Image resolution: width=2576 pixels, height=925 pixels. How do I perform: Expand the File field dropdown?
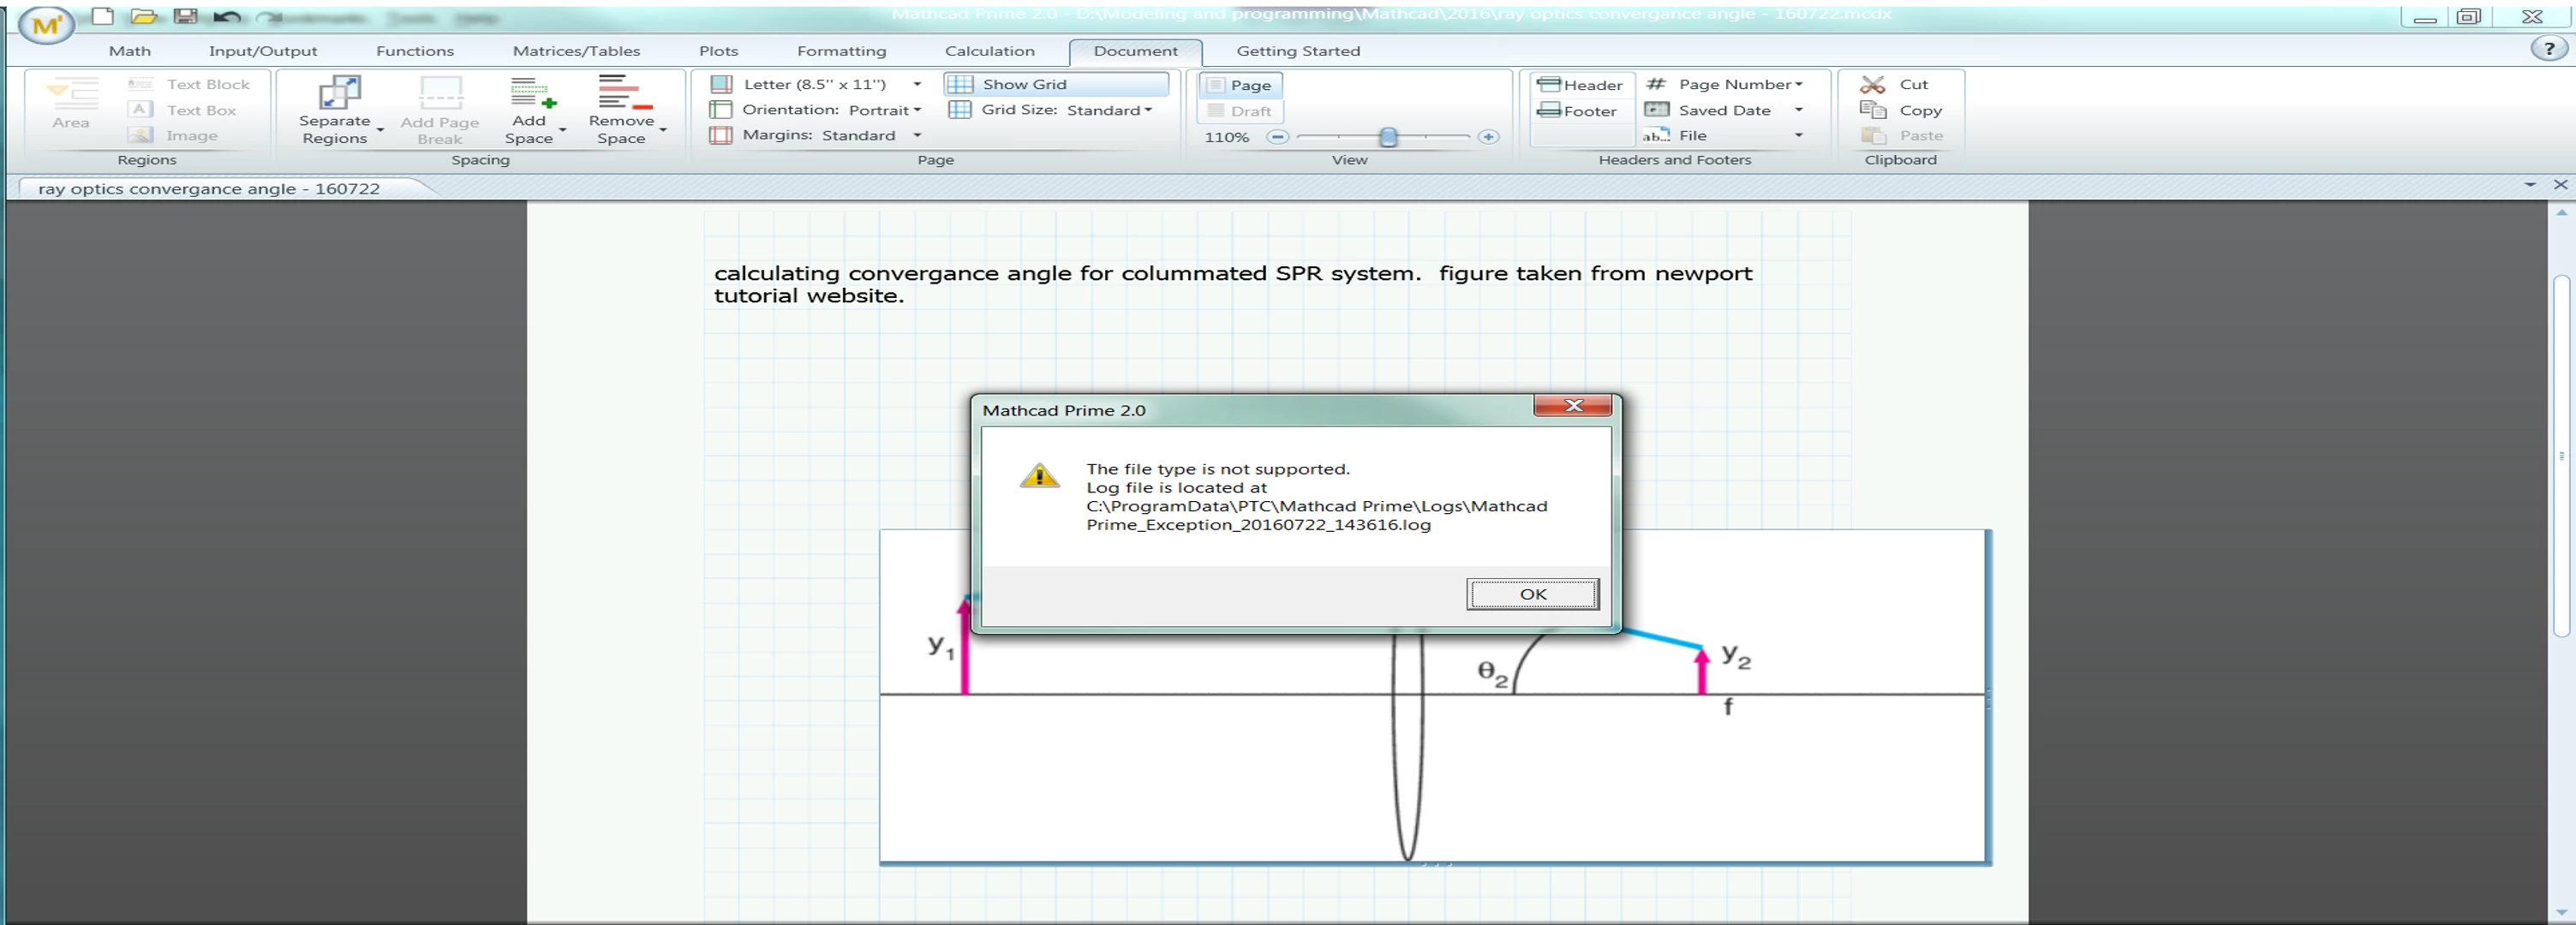click(1798, 135)
